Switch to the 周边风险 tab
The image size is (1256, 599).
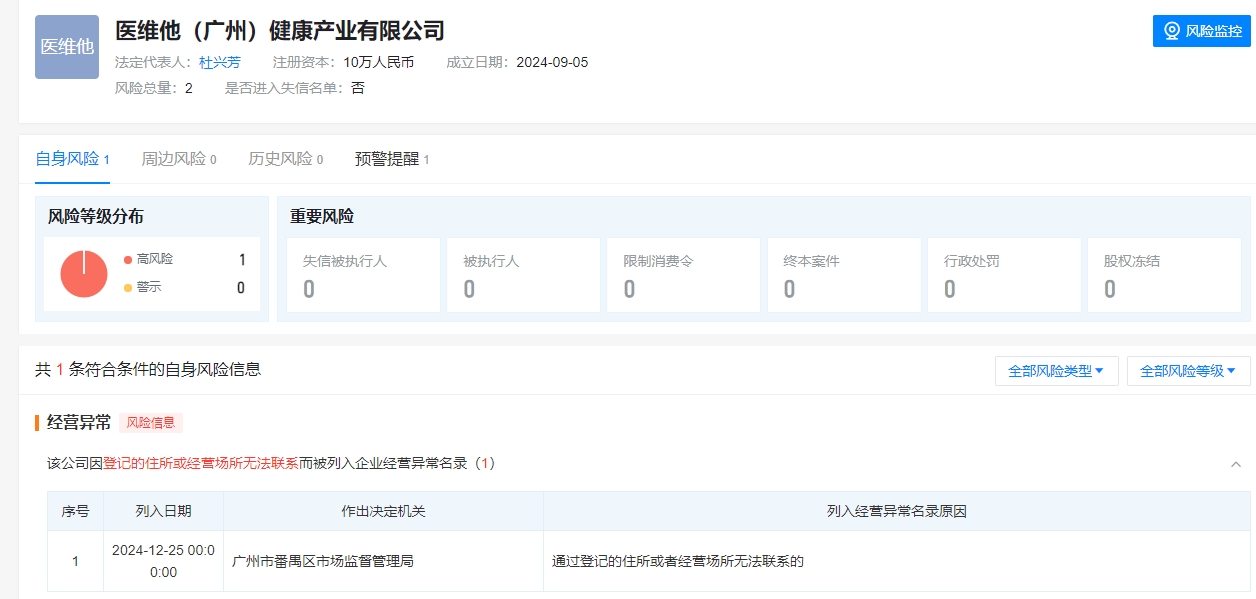coord(178,159)
